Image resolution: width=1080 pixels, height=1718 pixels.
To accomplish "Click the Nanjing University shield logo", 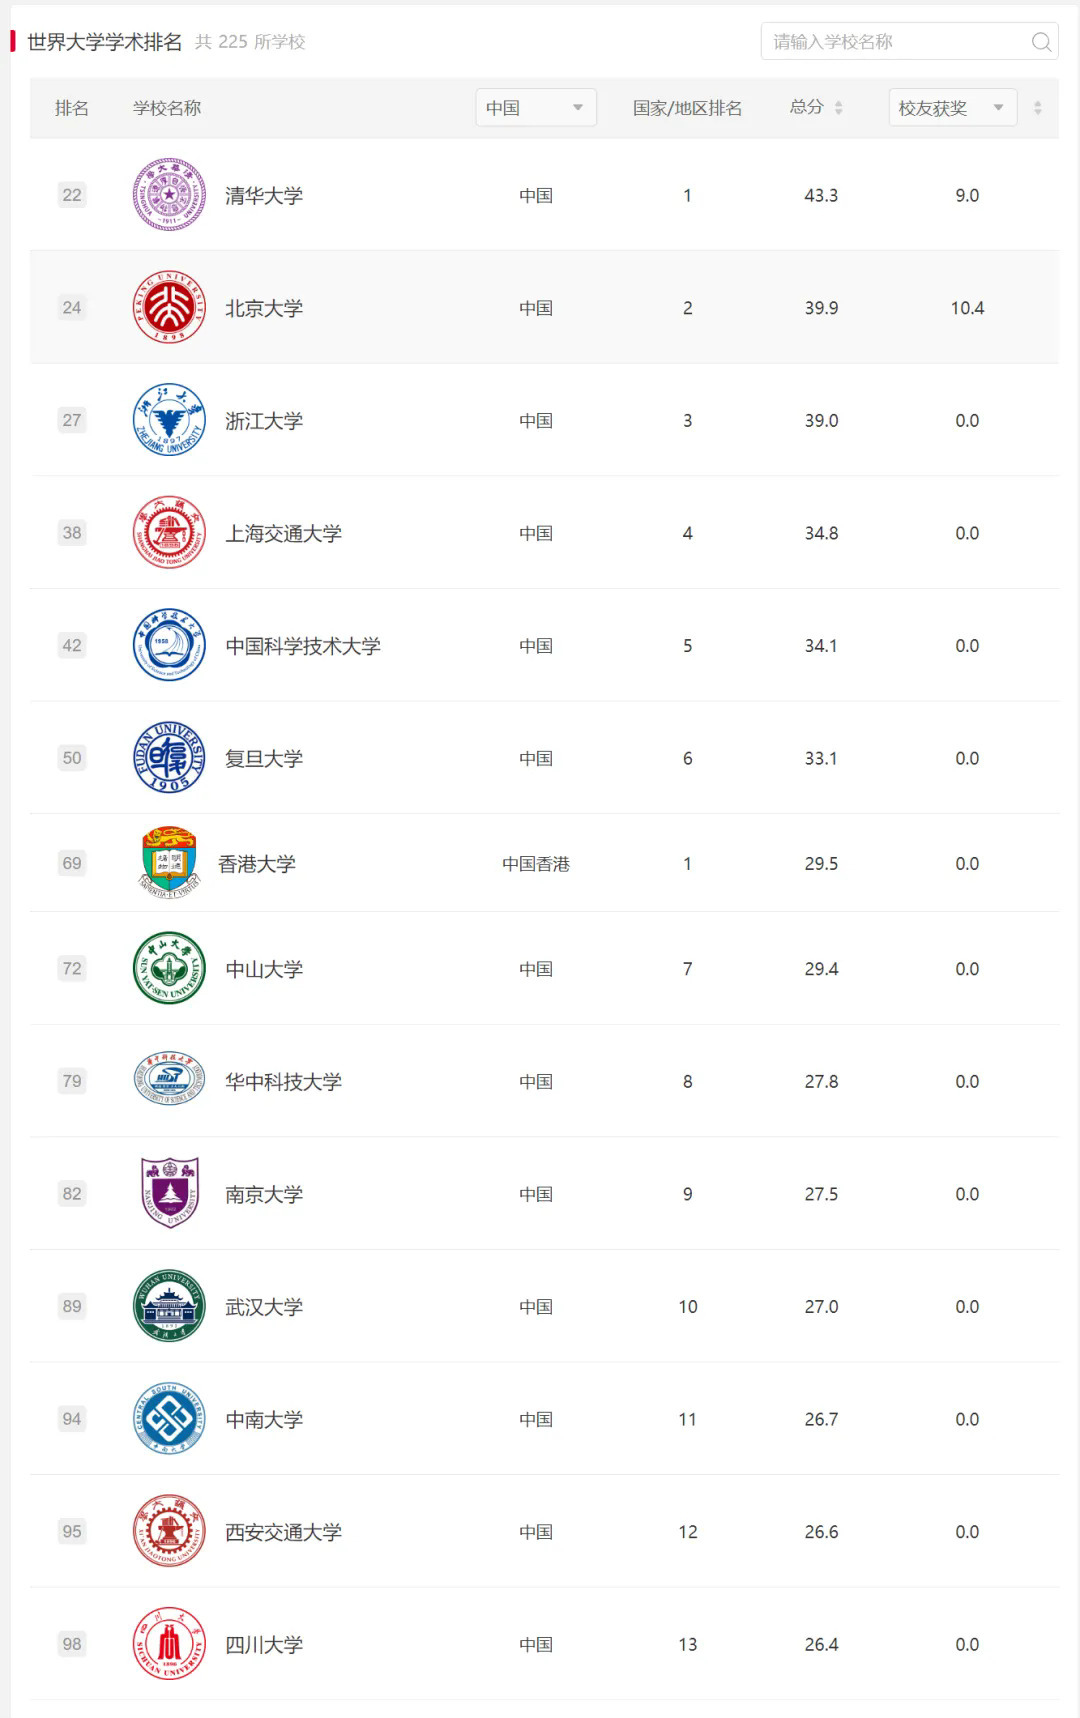I will pyautogui.click(x=169, y=1193).
